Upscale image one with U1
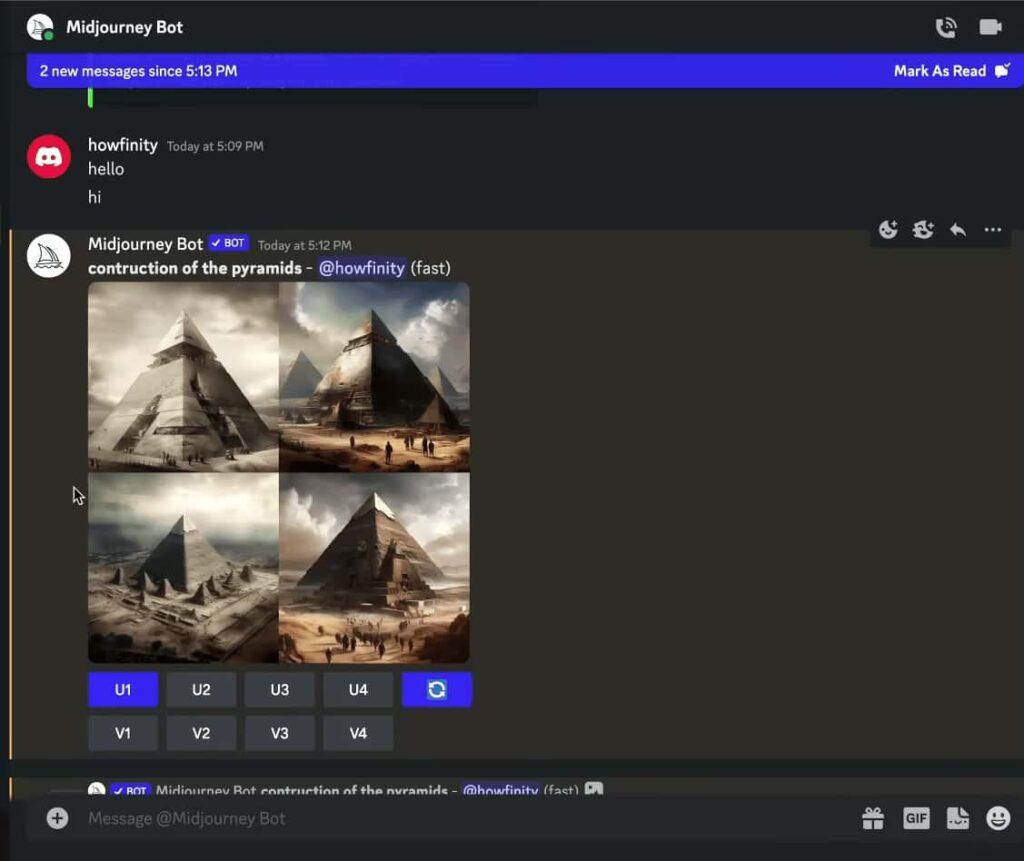Screen dimensions: 1024x861 pos(123,690)
